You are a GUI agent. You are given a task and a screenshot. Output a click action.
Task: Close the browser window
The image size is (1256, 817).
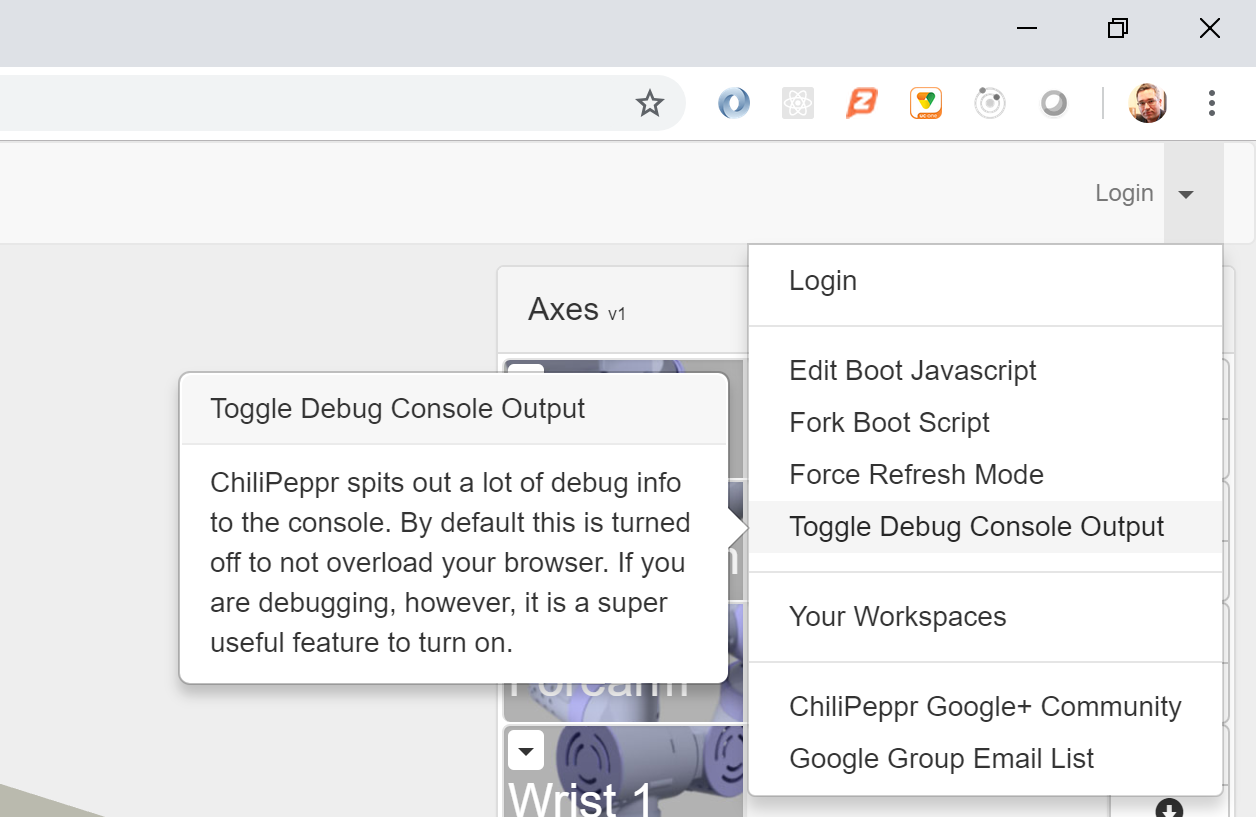coord(1210,28)
